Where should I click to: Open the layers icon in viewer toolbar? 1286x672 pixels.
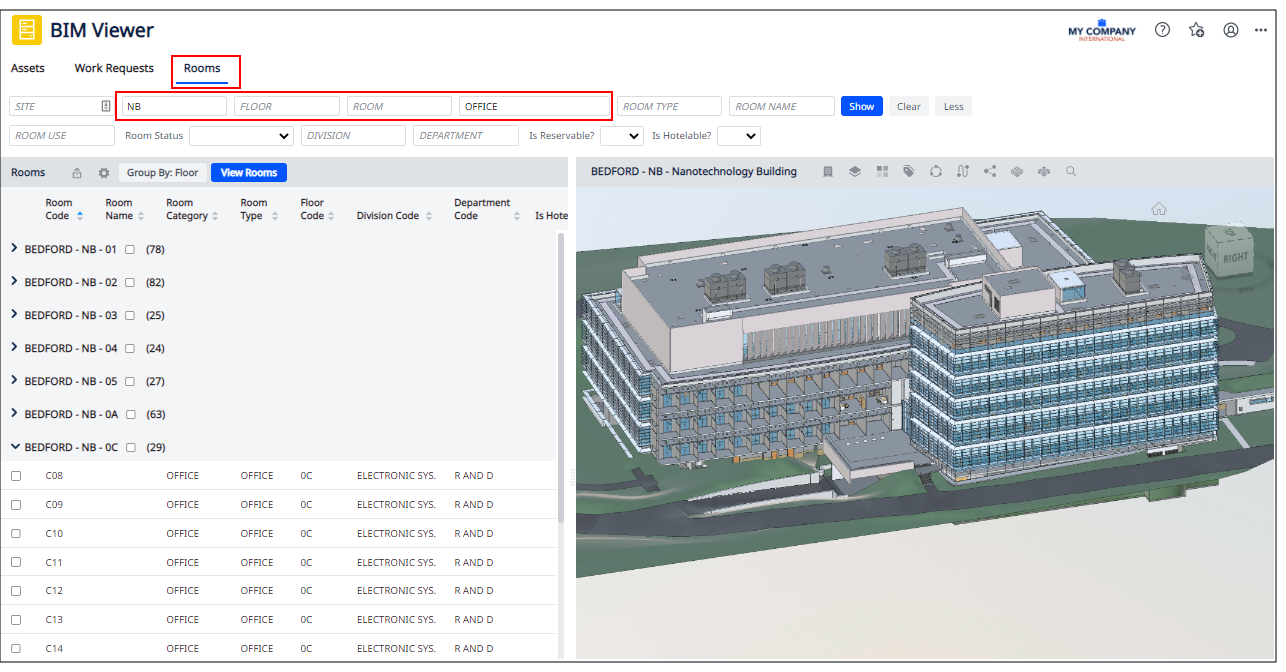tap(855, 172)
